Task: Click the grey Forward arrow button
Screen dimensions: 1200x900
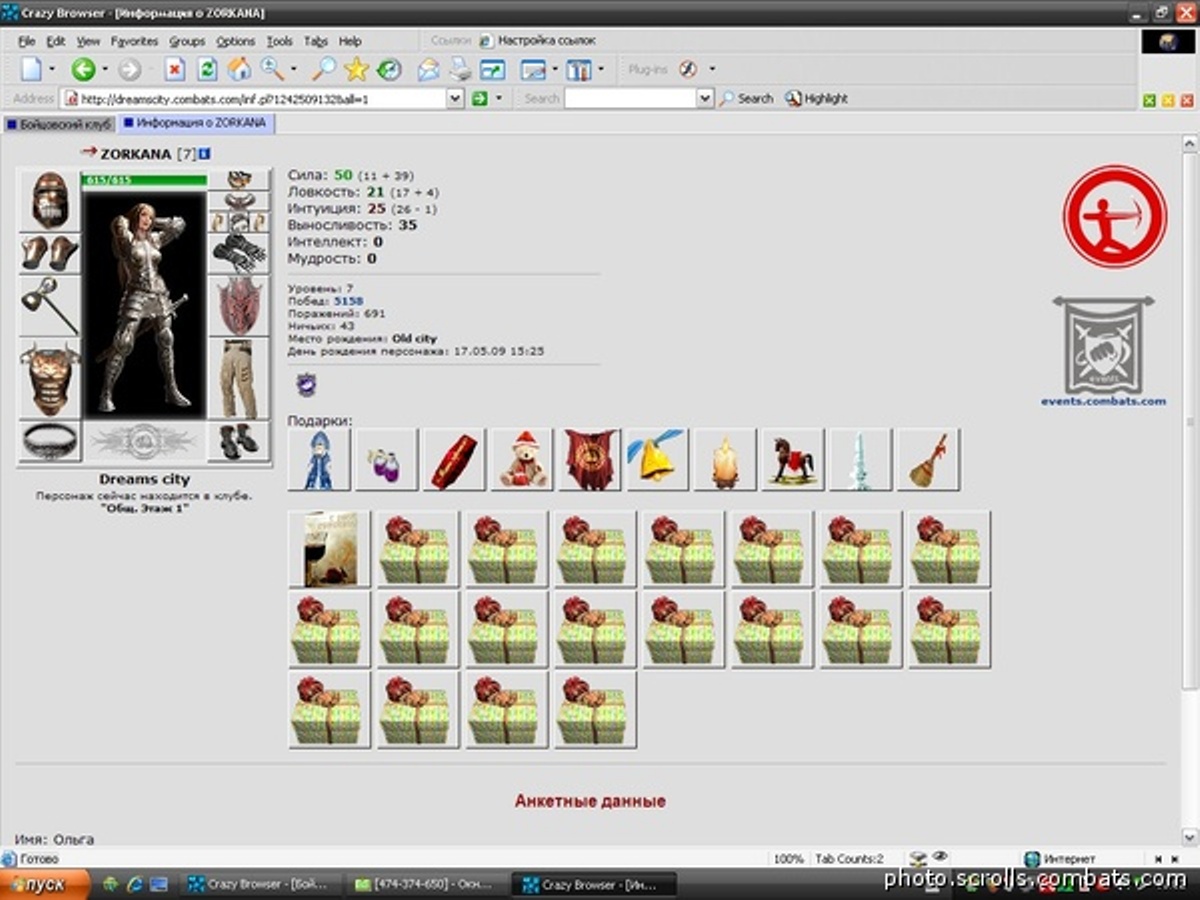Action: tap(129, 69)
